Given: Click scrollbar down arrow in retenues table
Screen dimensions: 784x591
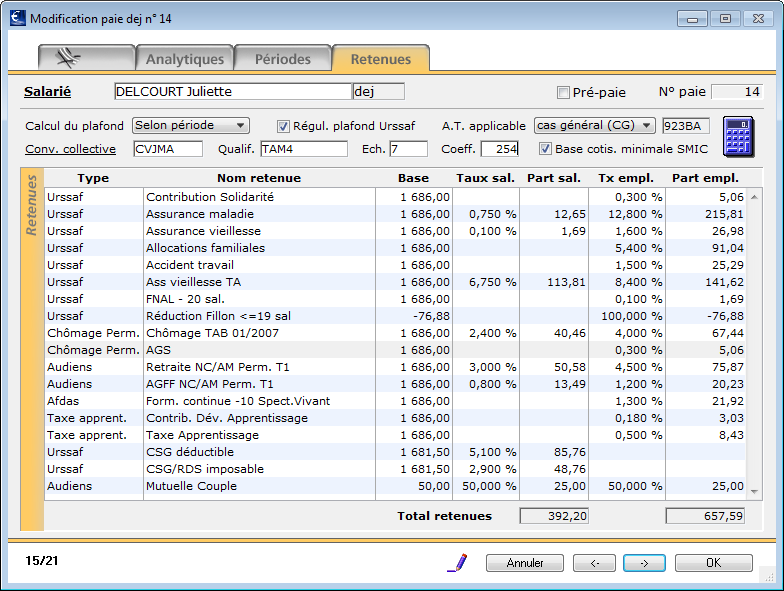Looking at the screenshot, I should coord(754,492).
